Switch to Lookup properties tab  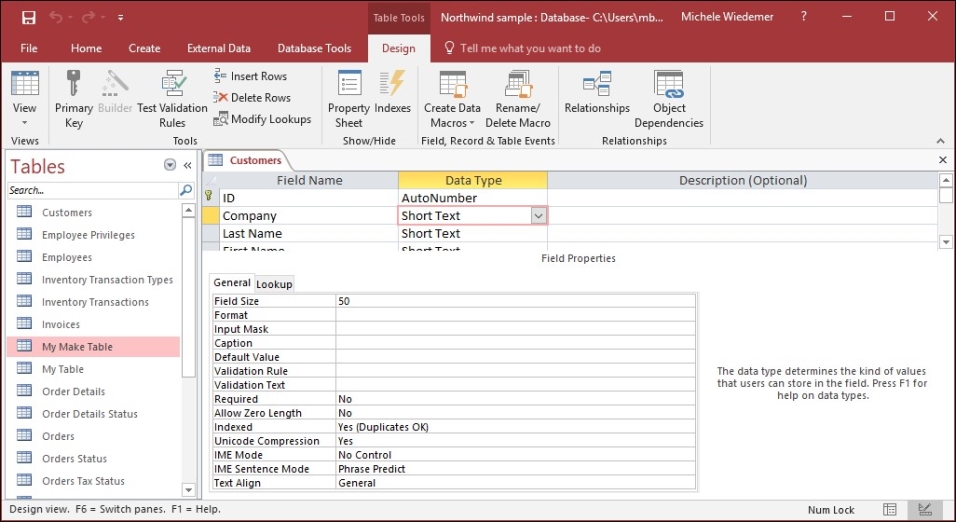[274, 284]
